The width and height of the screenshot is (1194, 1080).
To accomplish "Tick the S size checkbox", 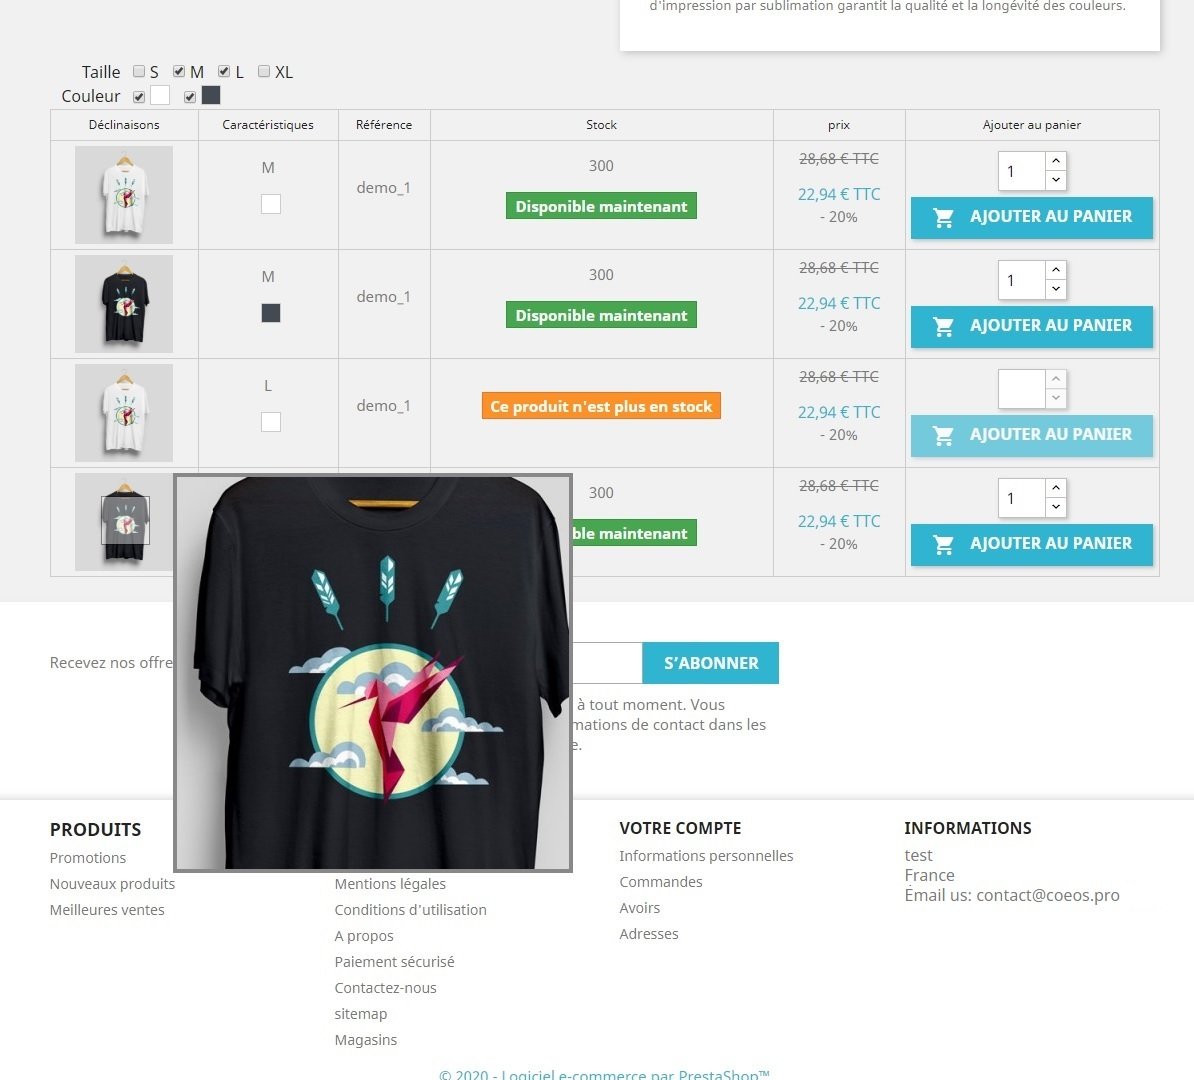I will click(139, 72).
